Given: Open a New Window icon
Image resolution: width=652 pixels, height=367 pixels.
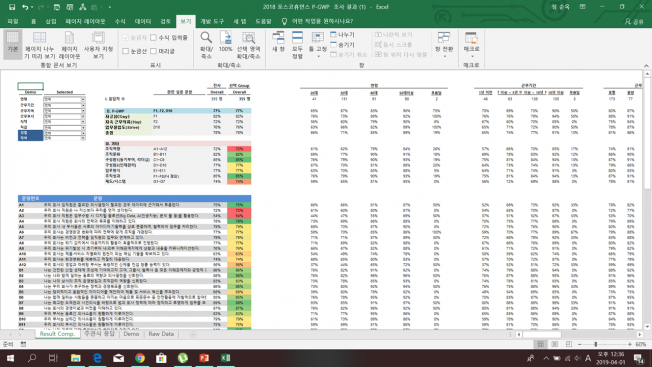Looking at the screenshot, I should point(278,42).
